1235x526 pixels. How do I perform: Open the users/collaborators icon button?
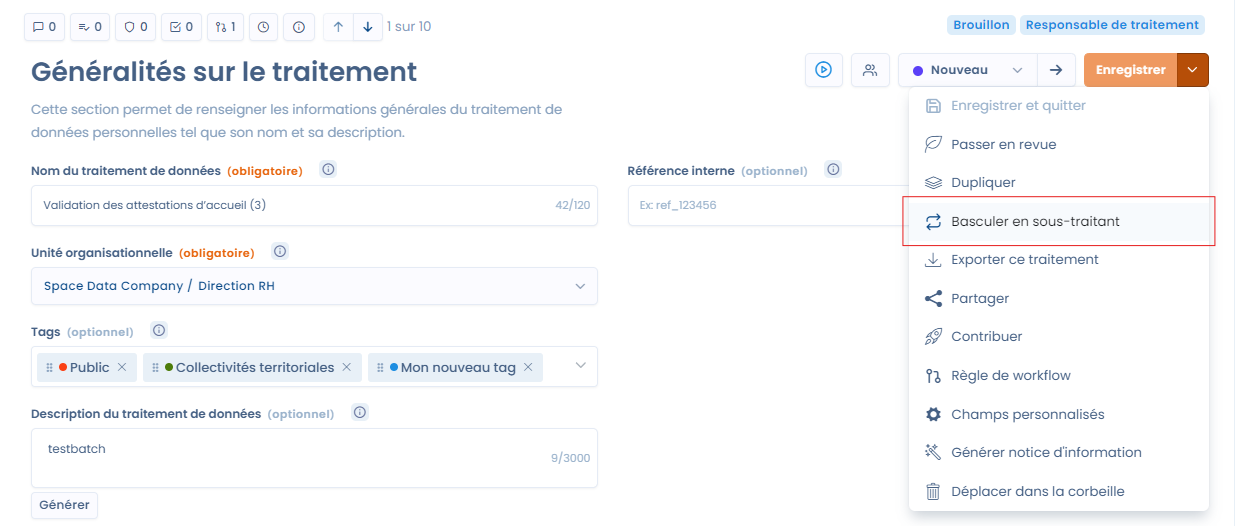click(870, 70)
